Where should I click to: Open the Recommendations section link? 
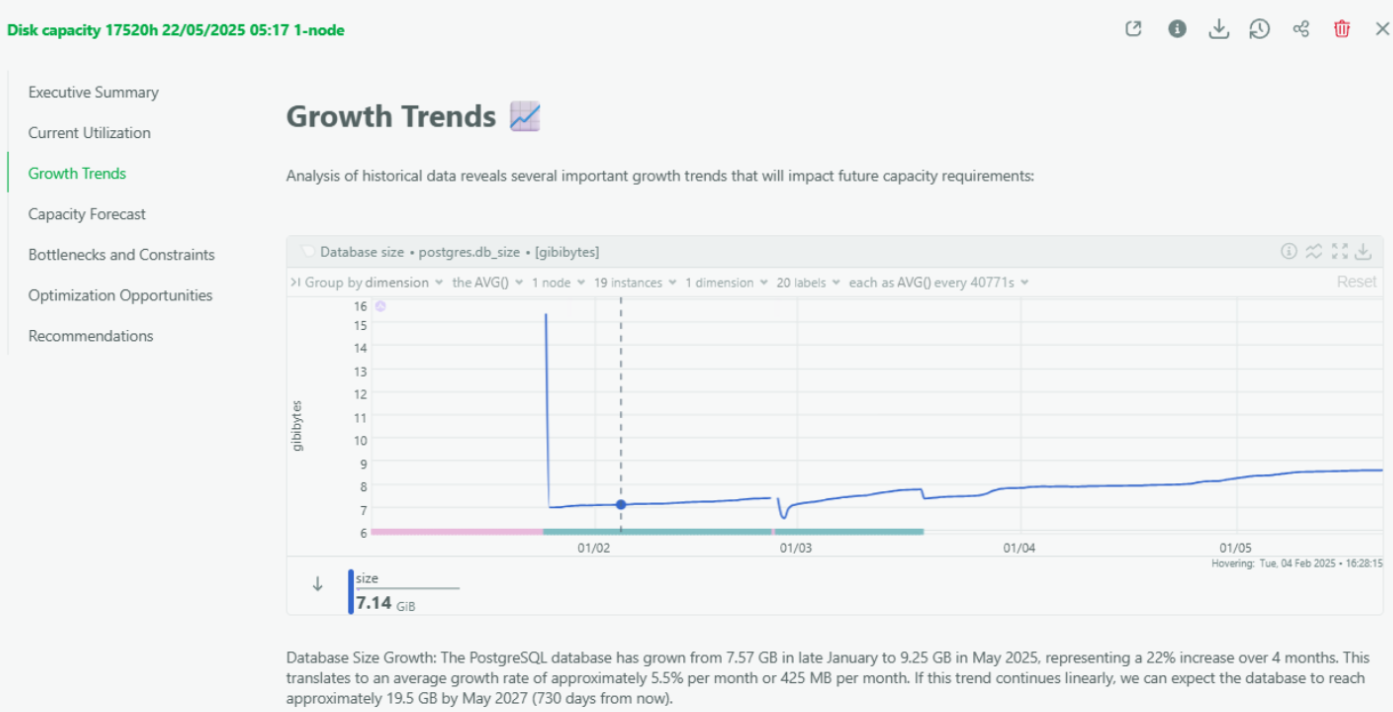(x=91, y=336)
